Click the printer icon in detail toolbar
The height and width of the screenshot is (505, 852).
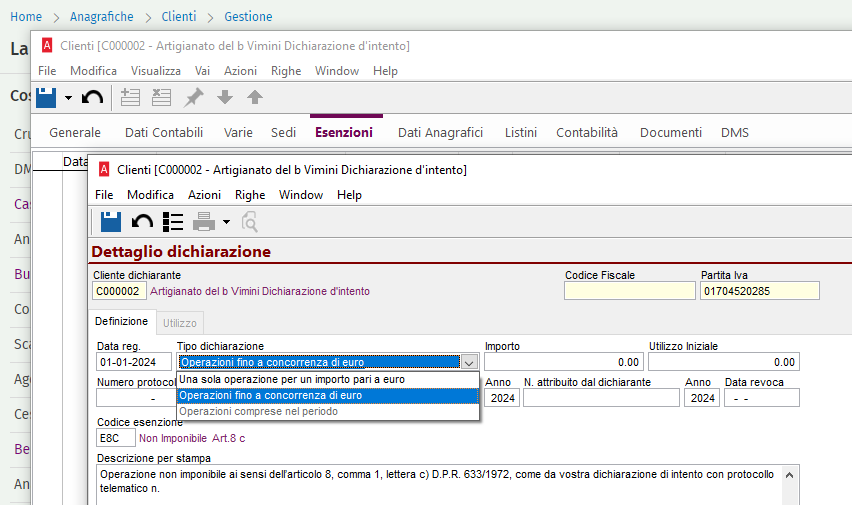pos(204,222)
